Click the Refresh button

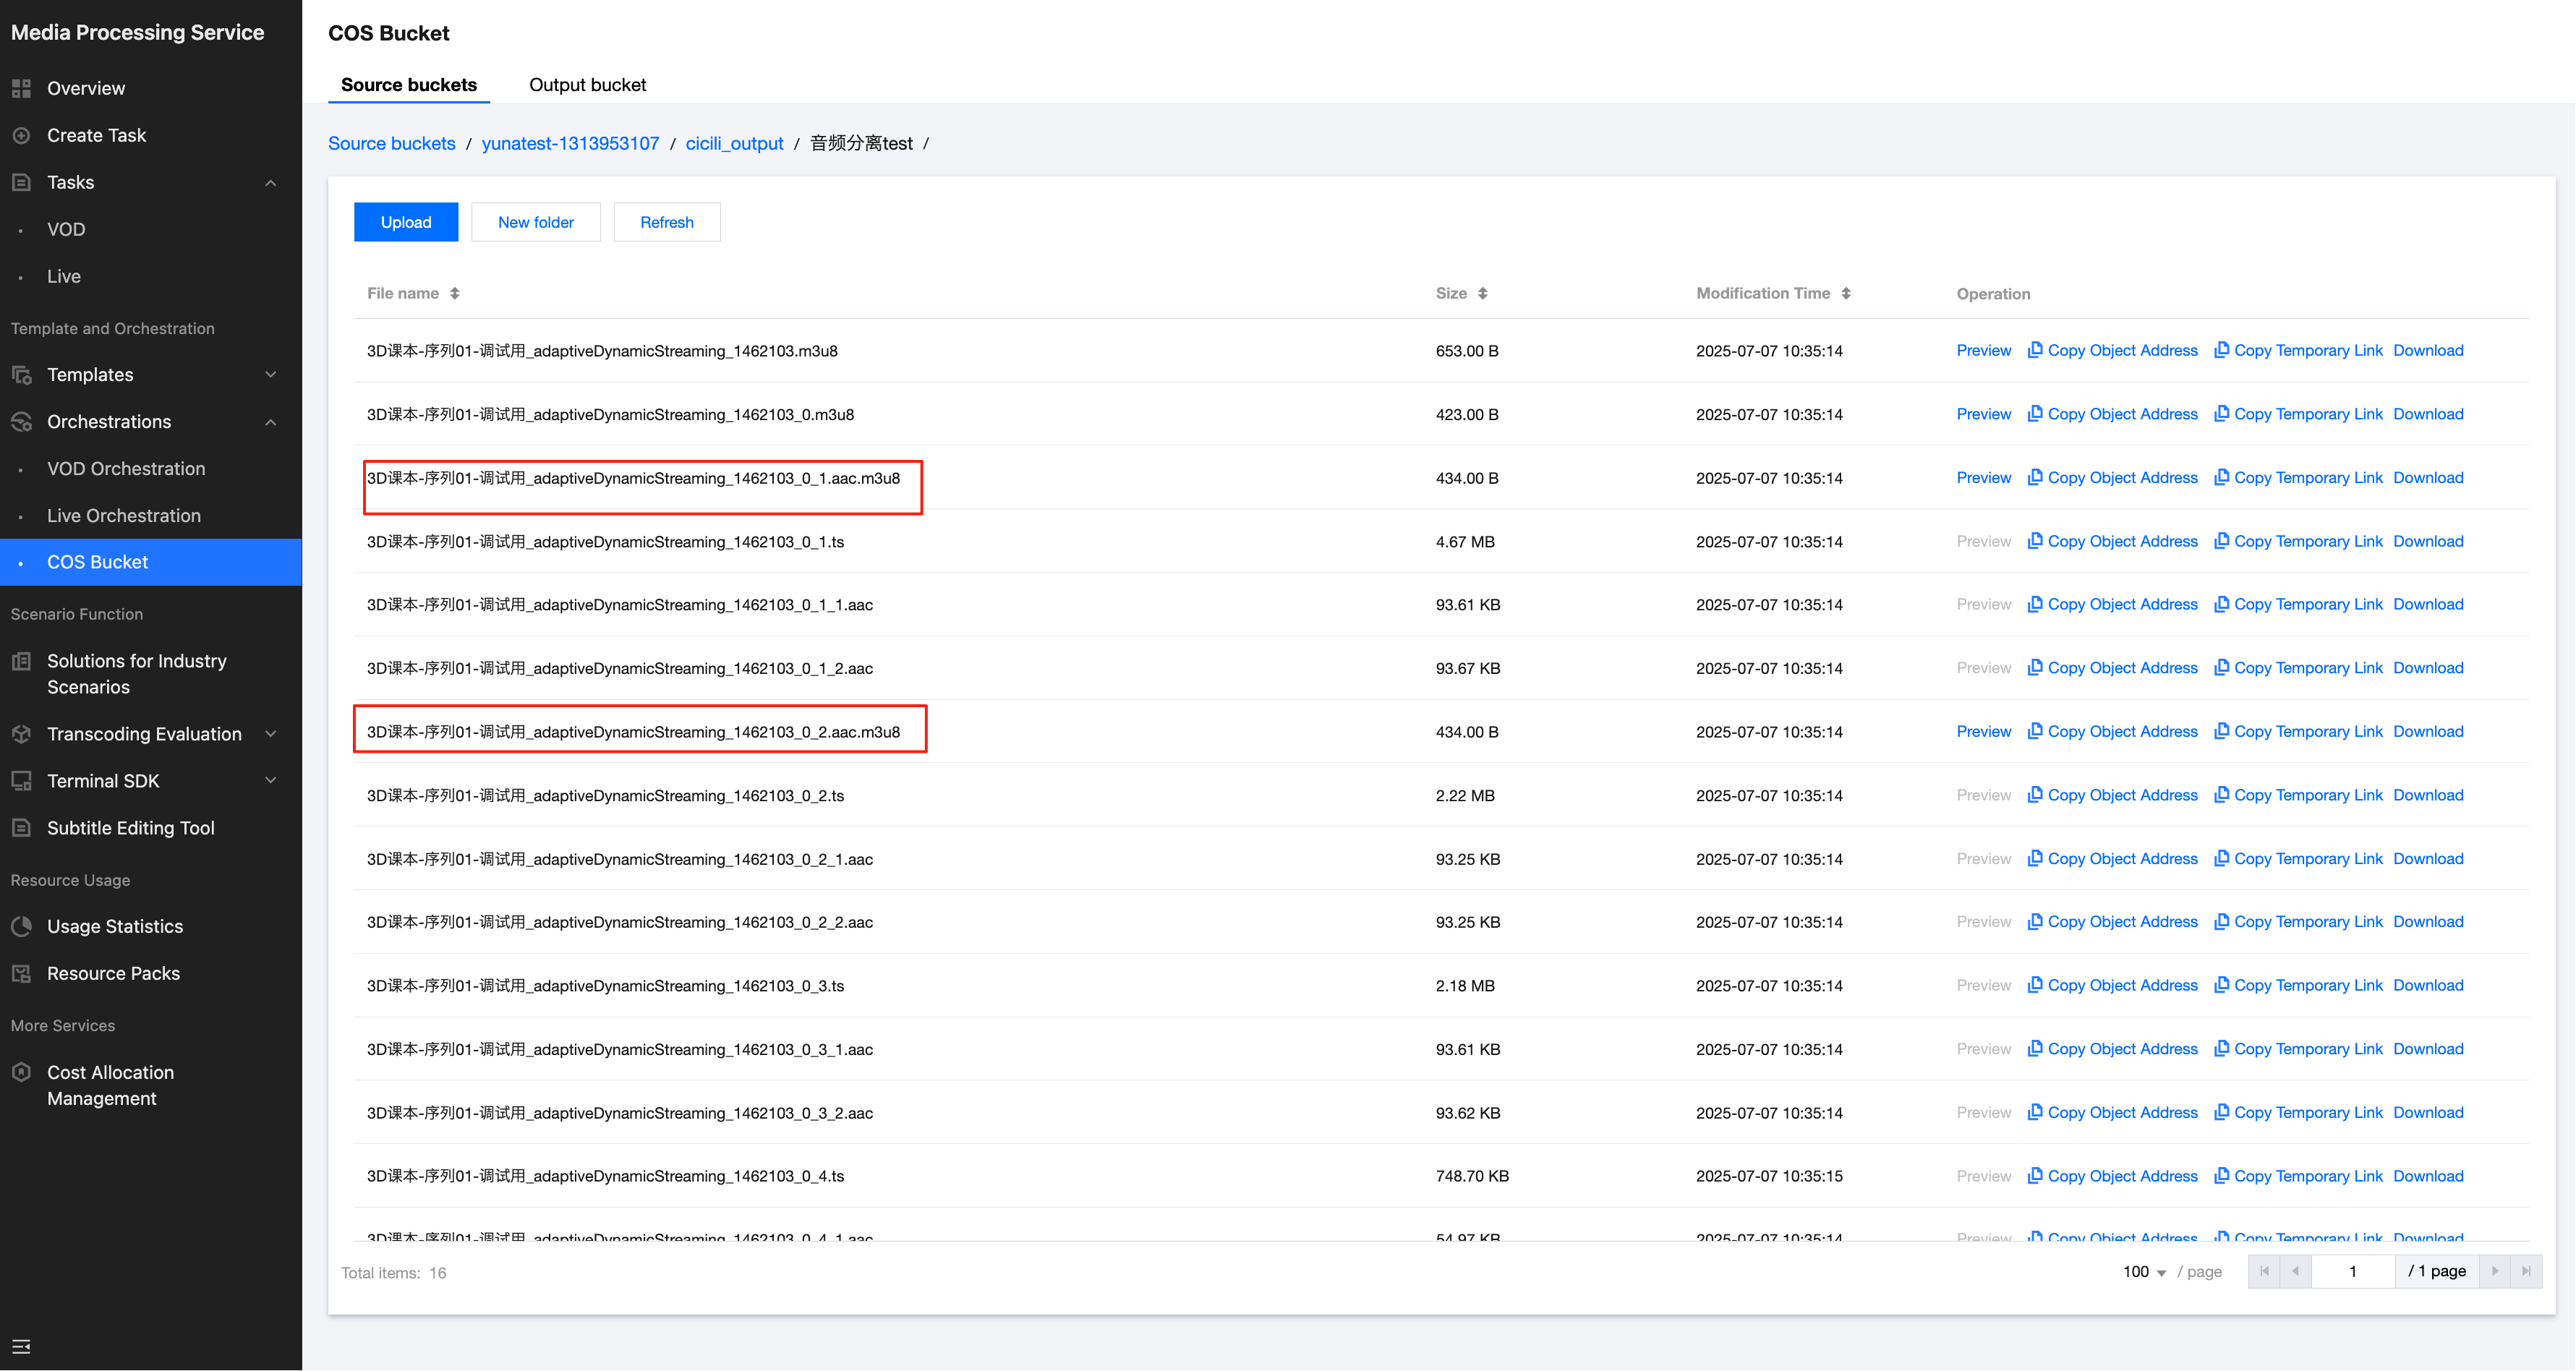[667, 222]
